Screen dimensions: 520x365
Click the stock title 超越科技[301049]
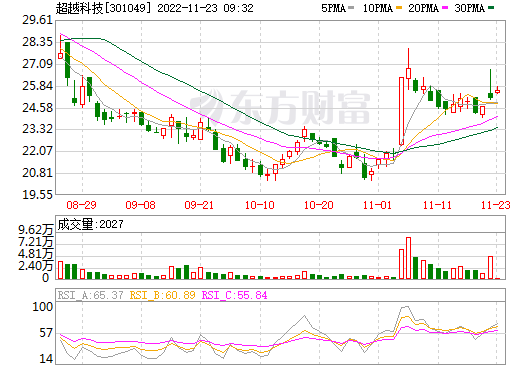(x=104, y=8)
